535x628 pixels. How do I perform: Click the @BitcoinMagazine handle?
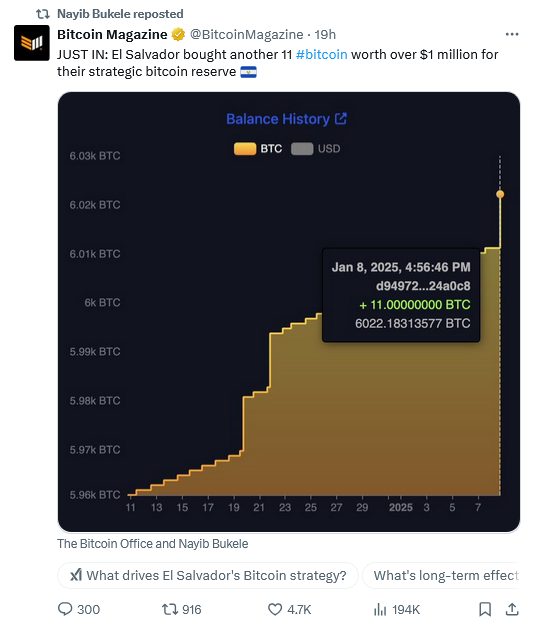pos(246,35)
